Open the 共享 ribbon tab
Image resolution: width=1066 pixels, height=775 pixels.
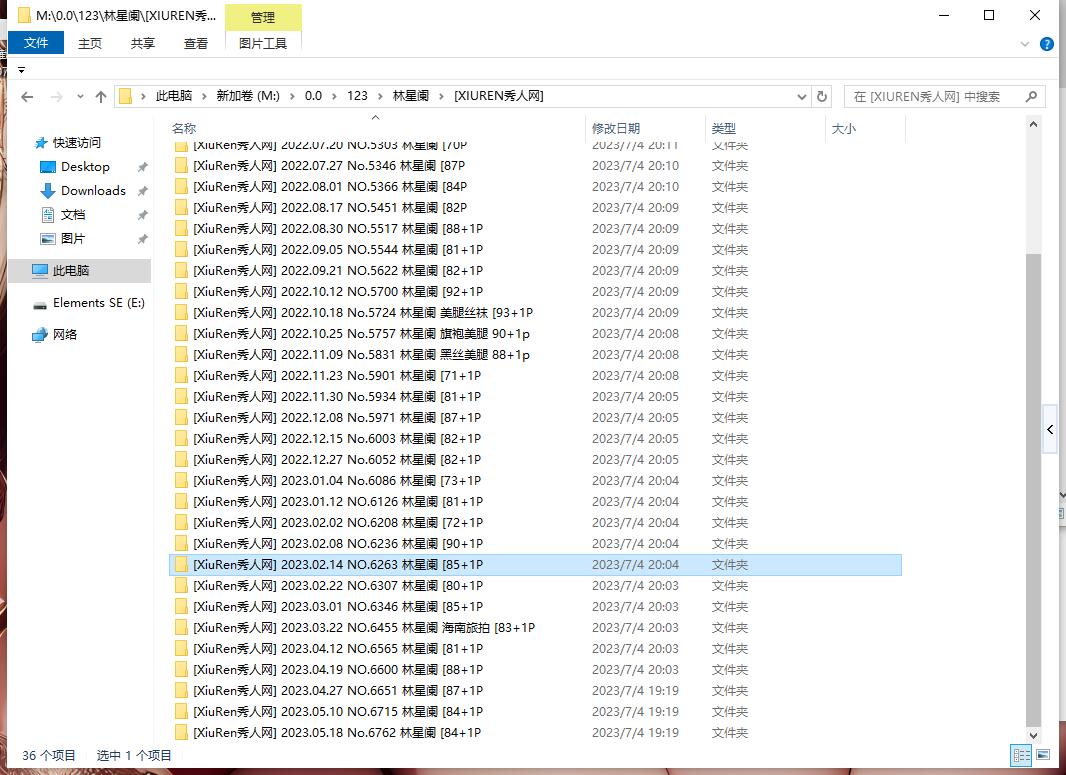pyautogui.click(x=143, y=44)
